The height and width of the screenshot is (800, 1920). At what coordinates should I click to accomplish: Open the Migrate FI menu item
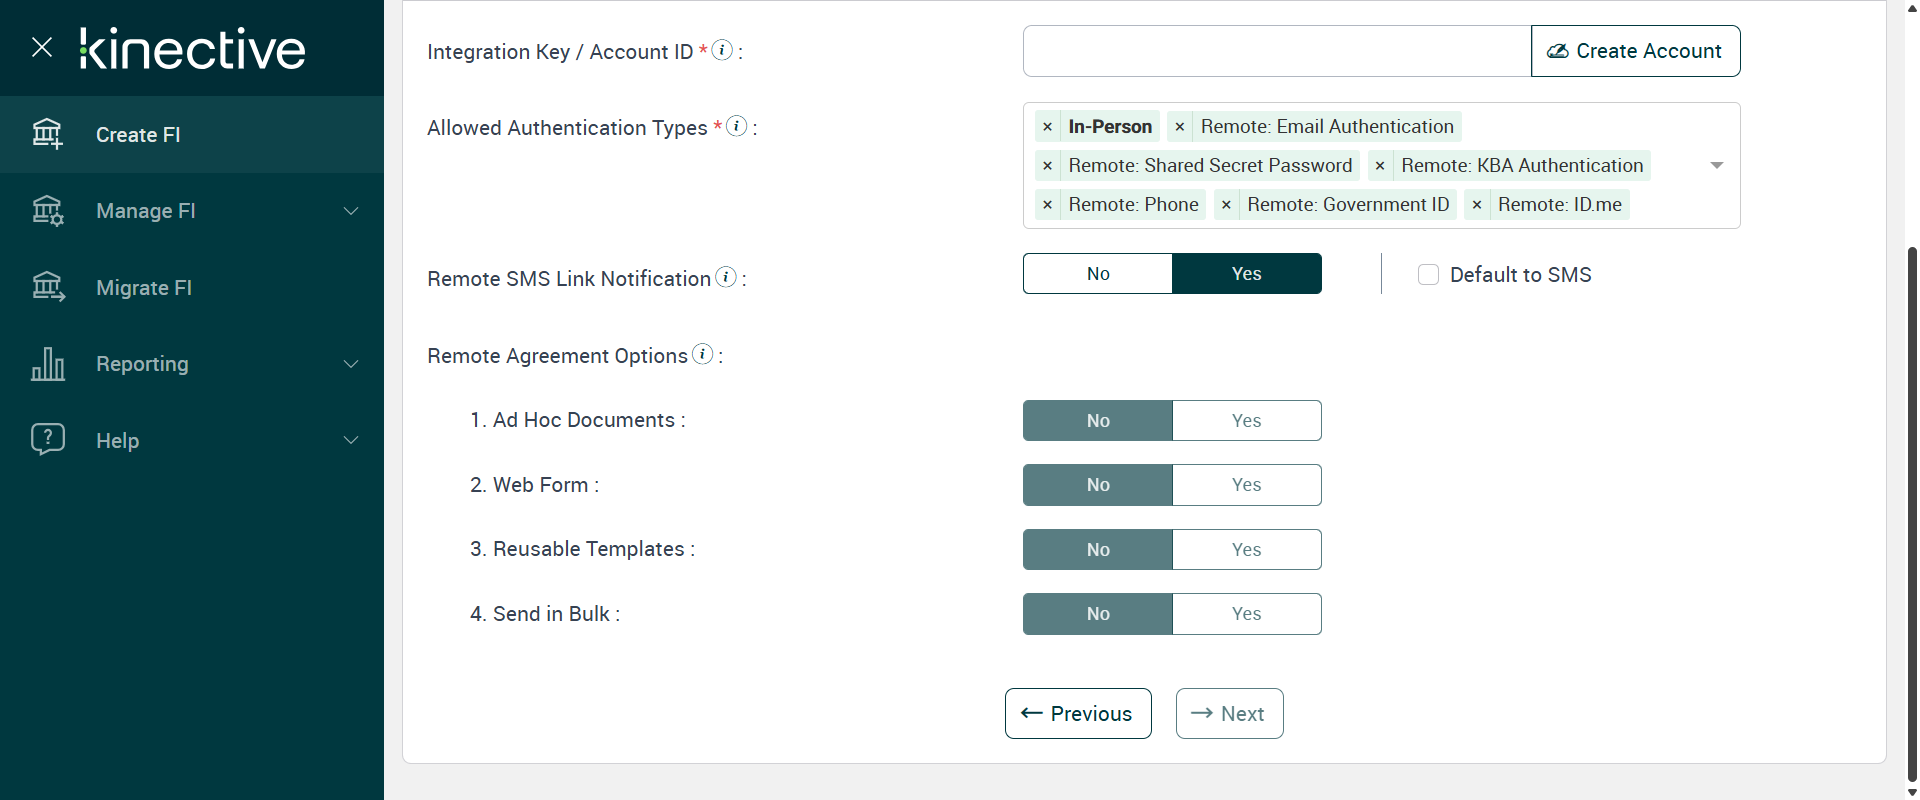click(x=144, y=288)
